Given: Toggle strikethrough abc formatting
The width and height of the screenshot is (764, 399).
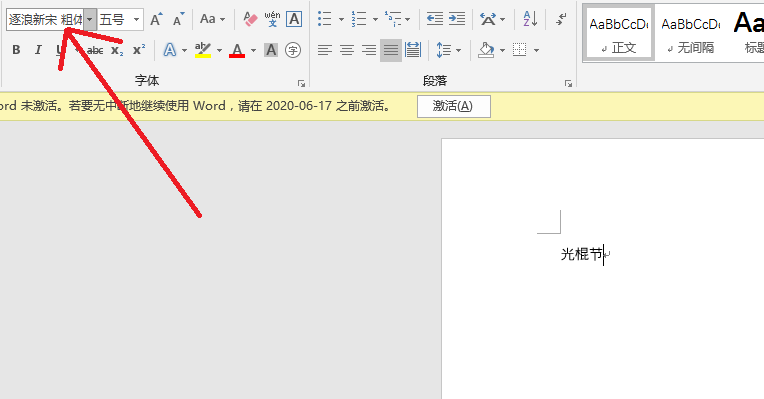Looking at the screenshot, I should pos(95,50).
